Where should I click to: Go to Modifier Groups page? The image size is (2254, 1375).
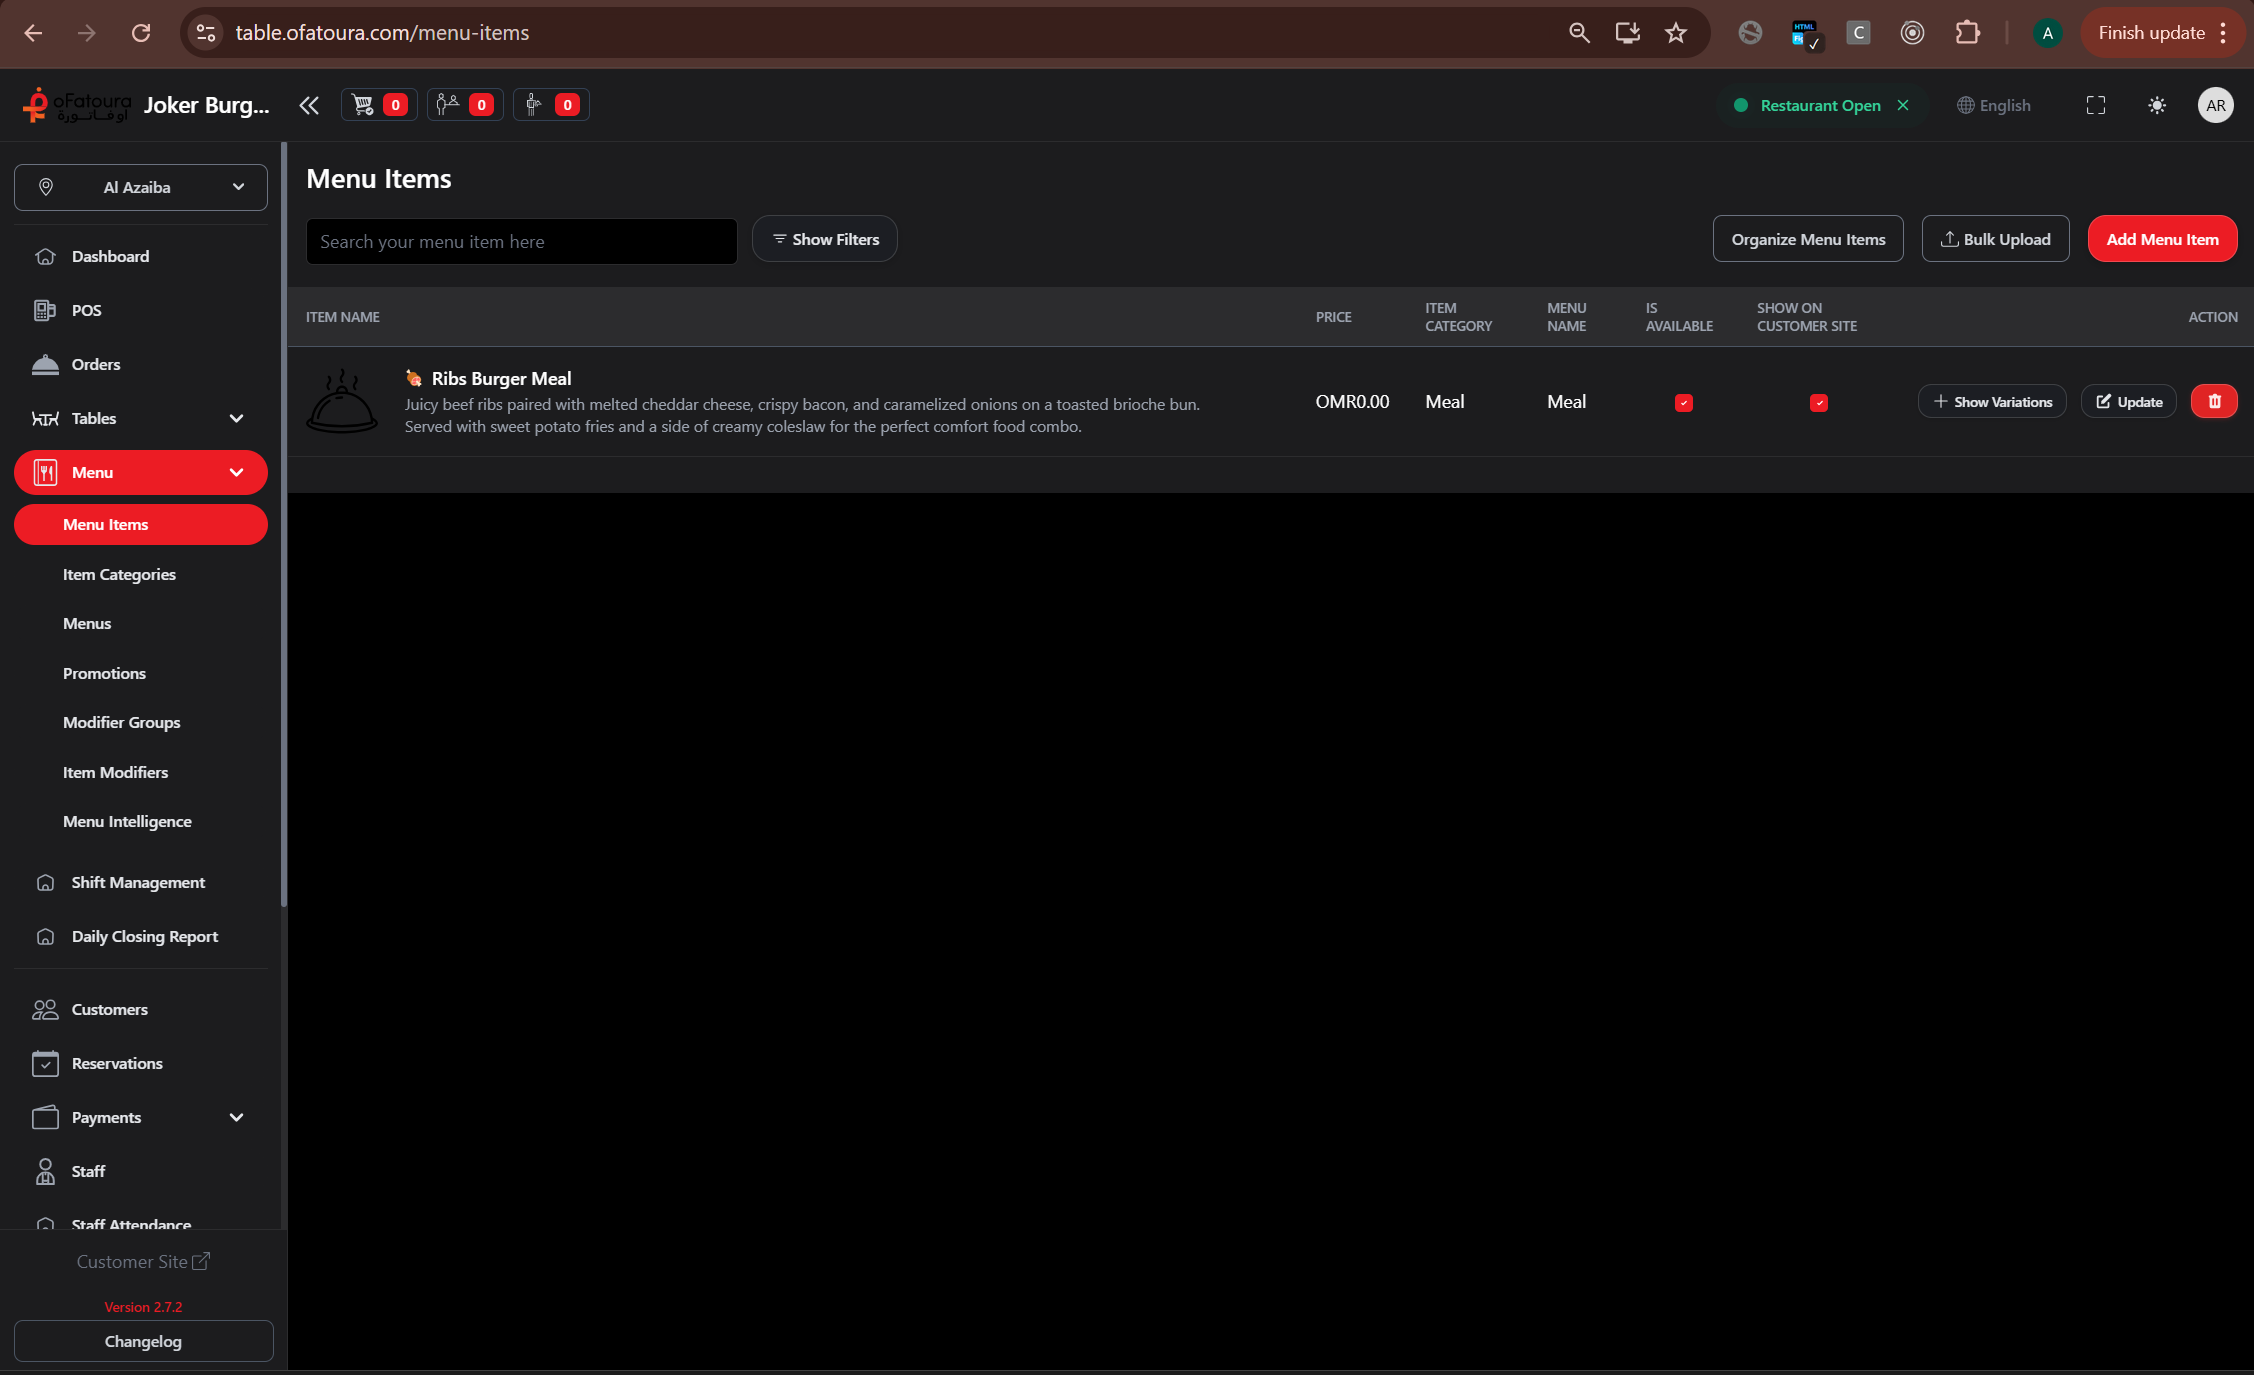pyautogui.click(x=121, y=722)
